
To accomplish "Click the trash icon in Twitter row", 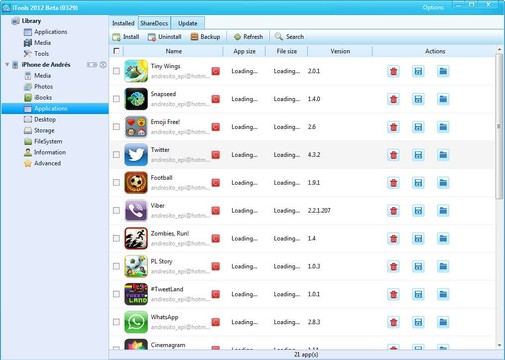I will (394, 155).
